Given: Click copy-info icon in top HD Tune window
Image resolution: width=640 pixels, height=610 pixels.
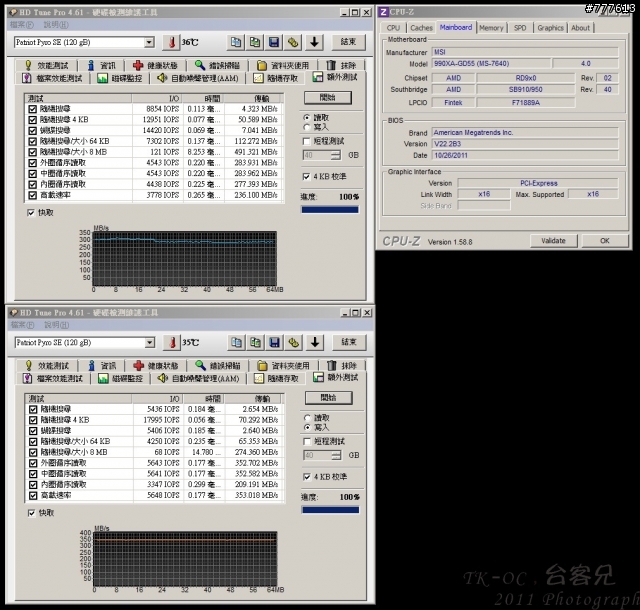Looking at the screenshot, I should [x=236, y=42].
